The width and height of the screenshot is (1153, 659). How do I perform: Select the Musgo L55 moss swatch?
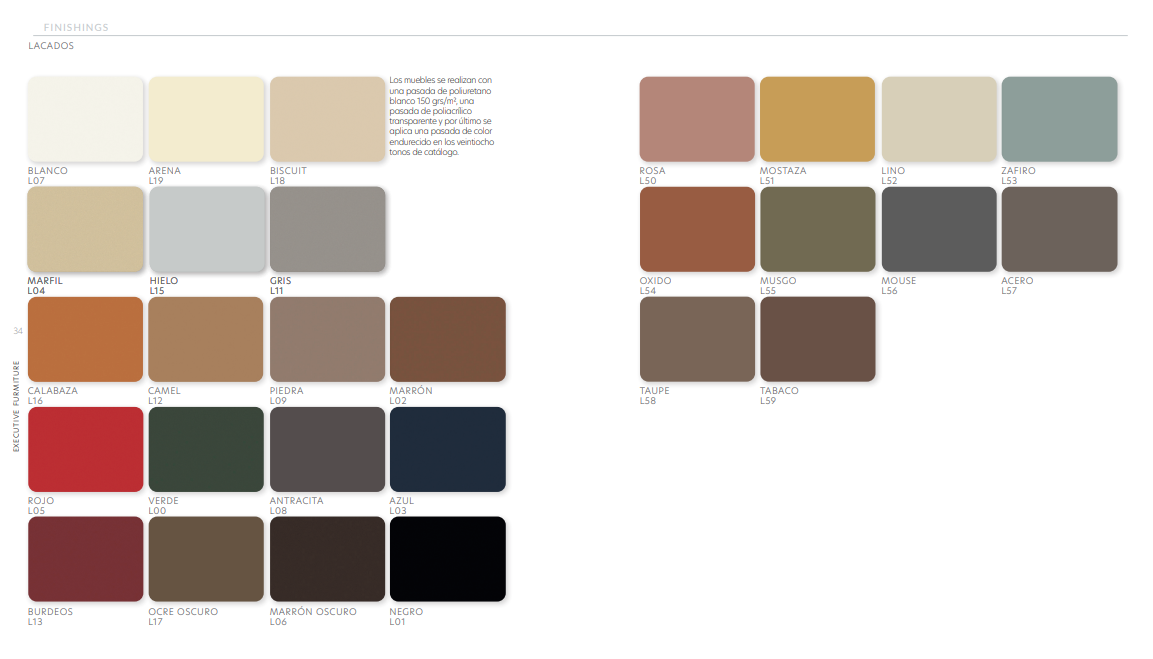click(x=817, y=229)
